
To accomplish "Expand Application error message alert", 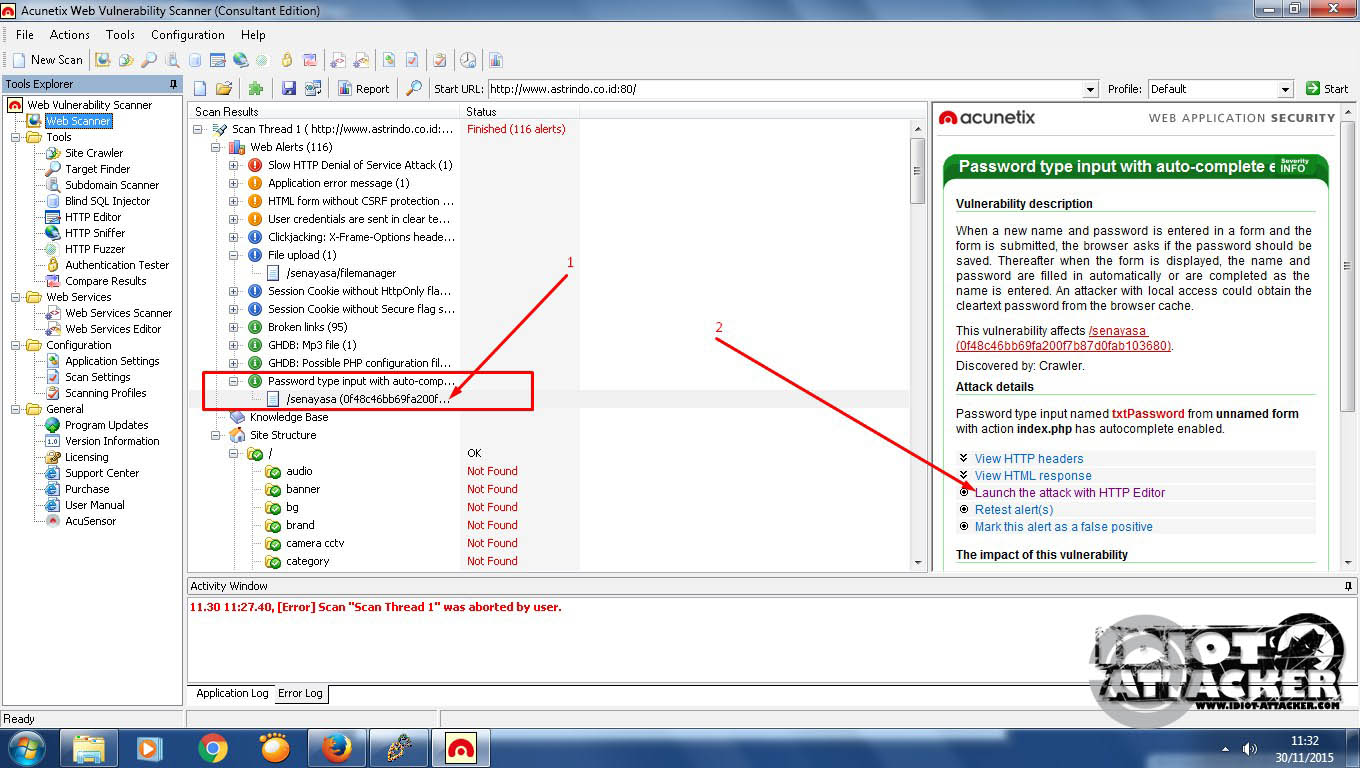I will coord(234,183).
